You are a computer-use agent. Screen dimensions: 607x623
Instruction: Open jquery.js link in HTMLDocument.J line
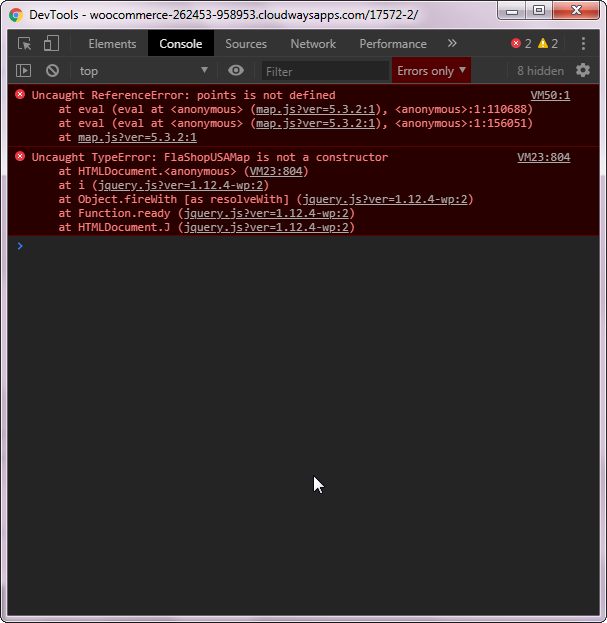pyautogui.click(x=266, y=227)
